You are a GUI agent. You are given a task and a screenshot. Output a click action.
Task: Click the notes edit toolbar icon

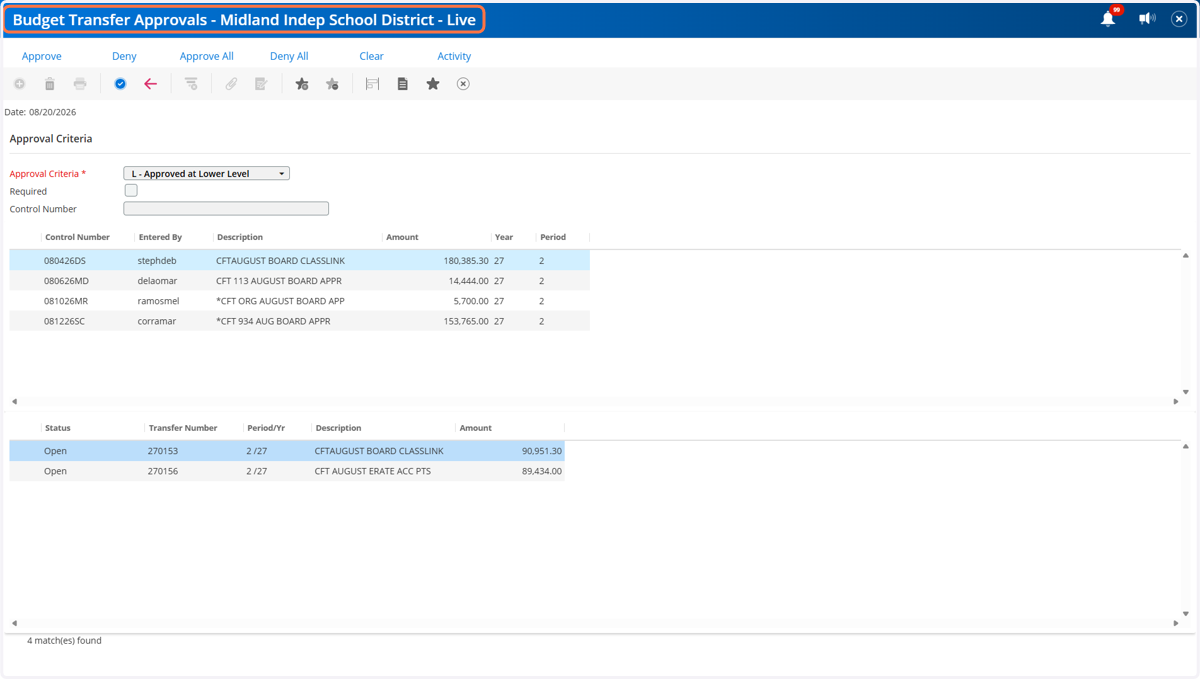coord(261,84)
